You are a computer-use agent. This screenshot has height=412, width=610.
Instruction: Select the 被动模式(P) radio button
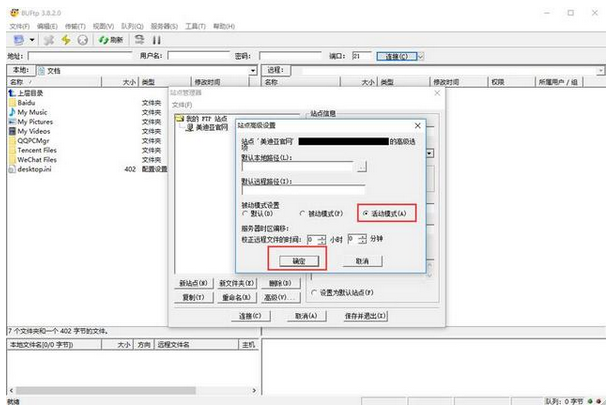302,213
